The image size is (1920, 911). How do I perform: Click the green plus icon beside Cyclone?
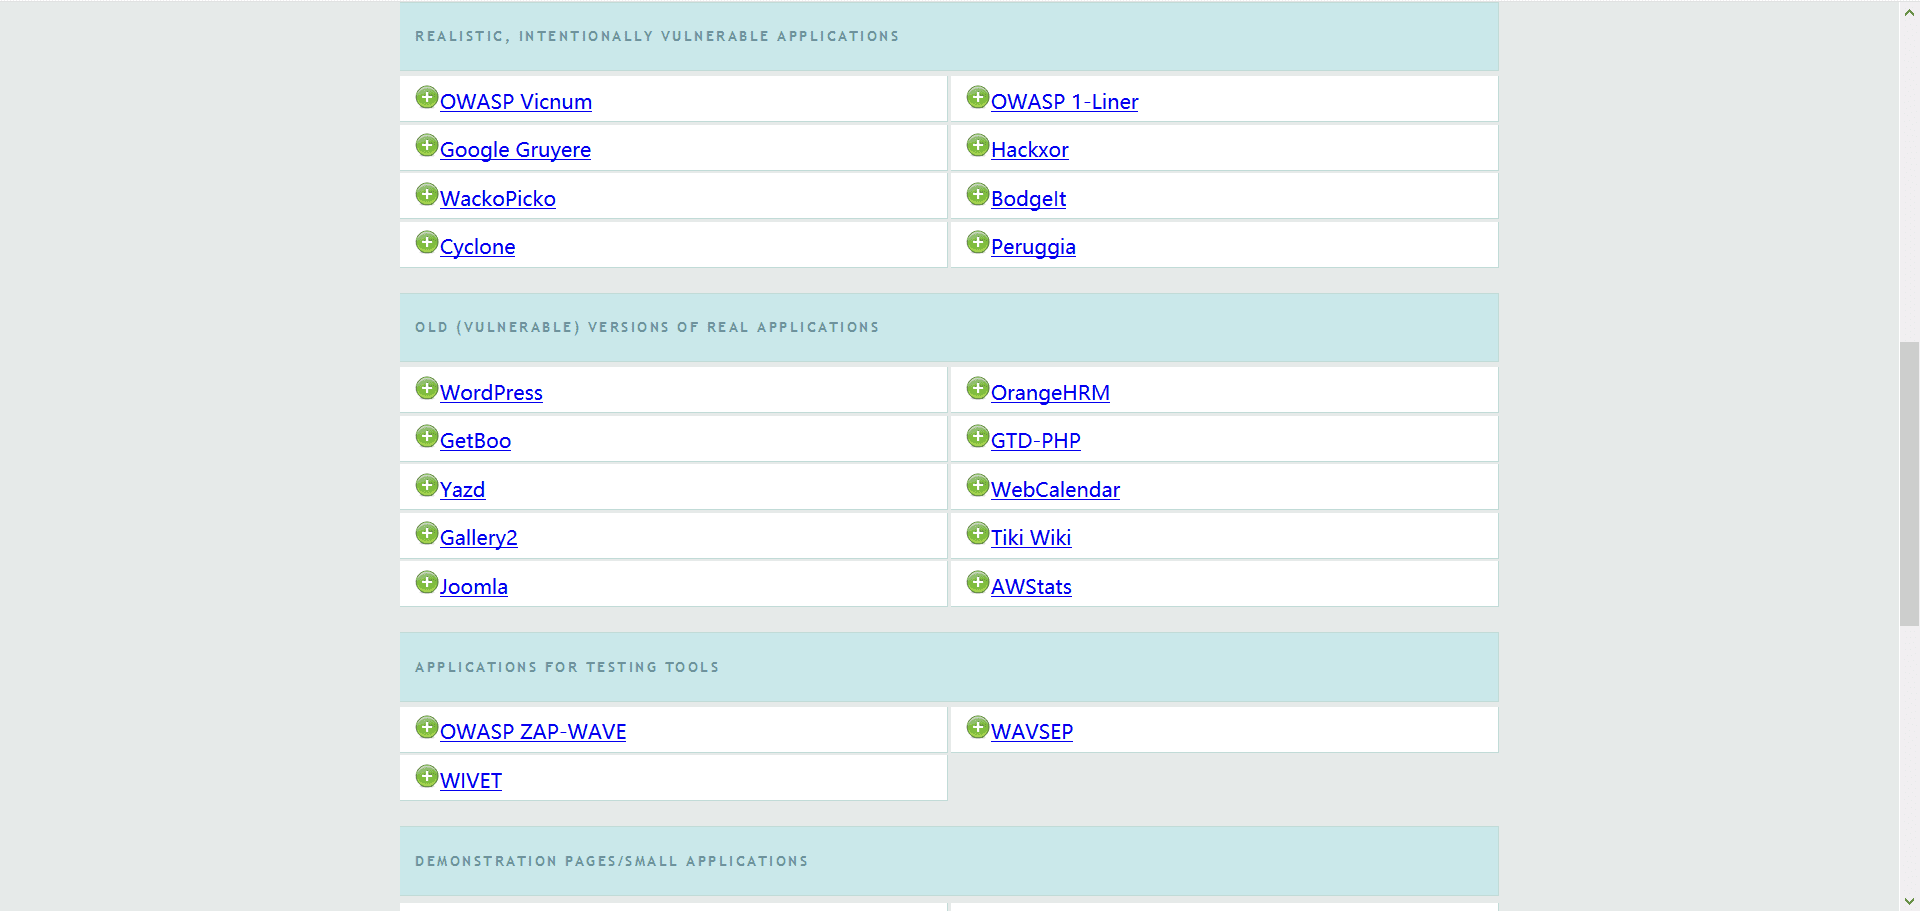click(x=427, y=242)
